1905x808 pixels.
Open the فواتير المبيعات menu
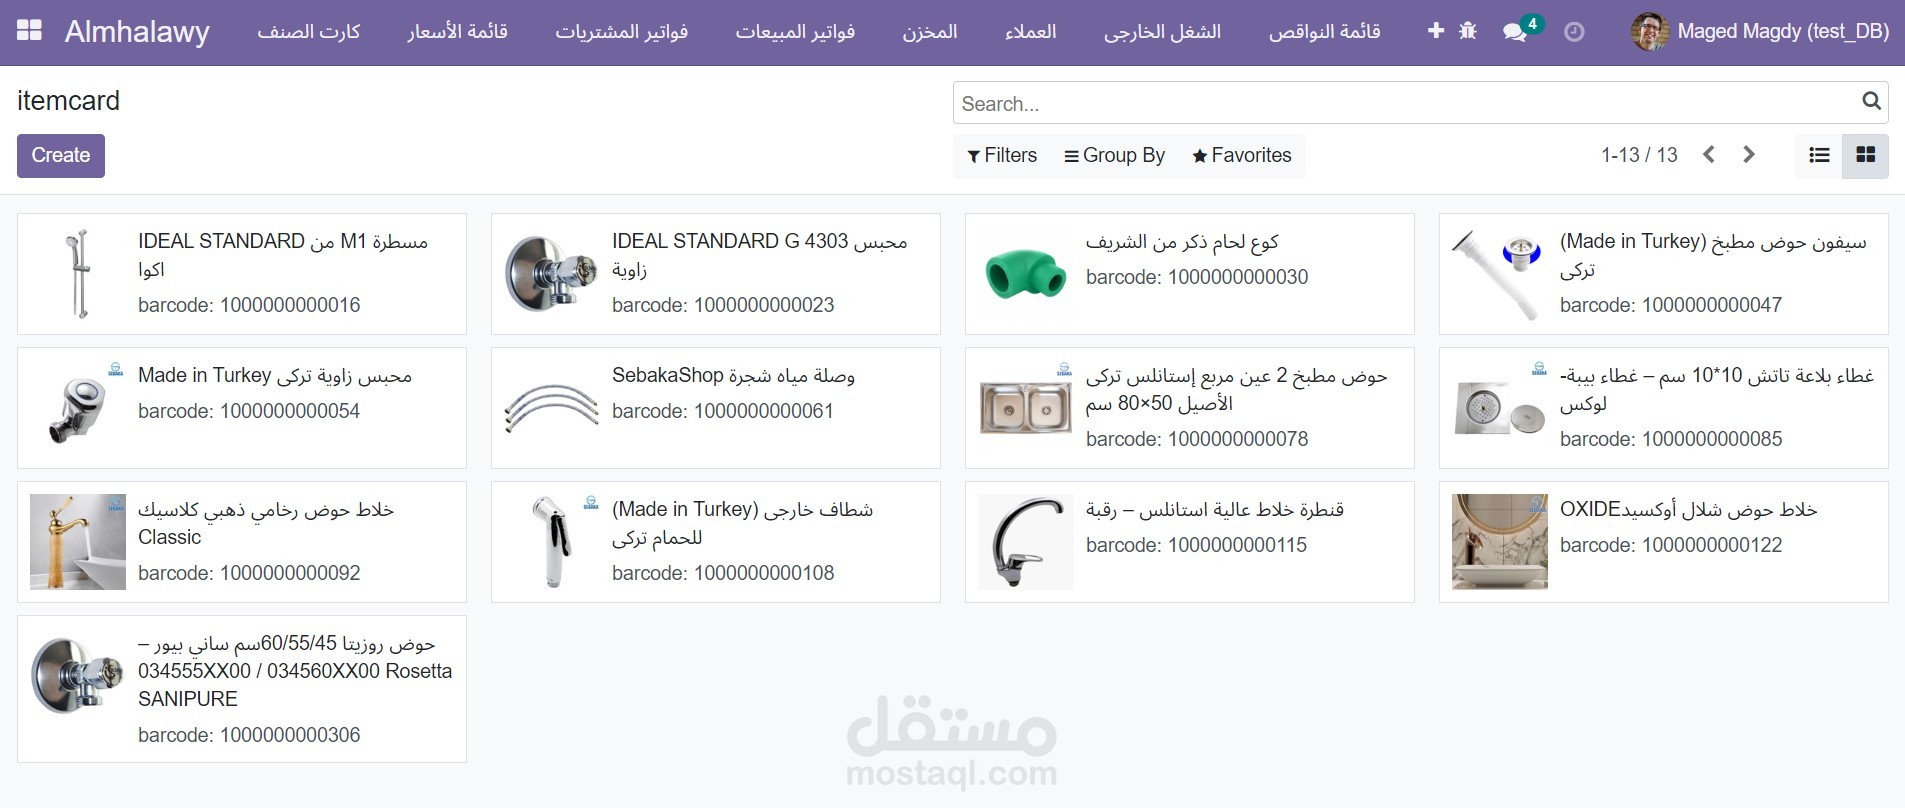point(795,32)
